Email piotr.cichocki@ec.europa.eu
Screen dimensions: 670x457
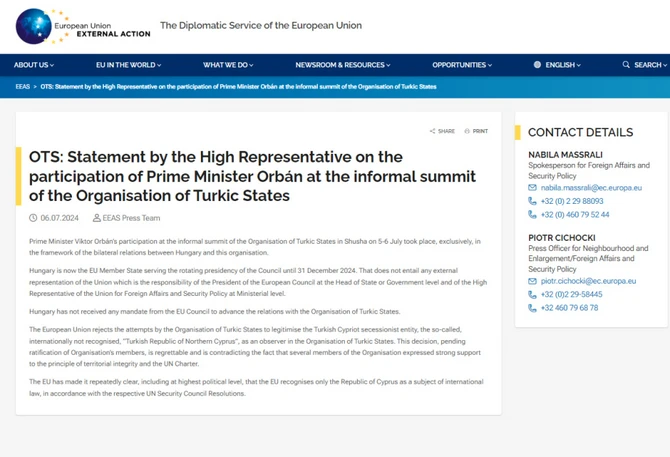tap(588, 281)
